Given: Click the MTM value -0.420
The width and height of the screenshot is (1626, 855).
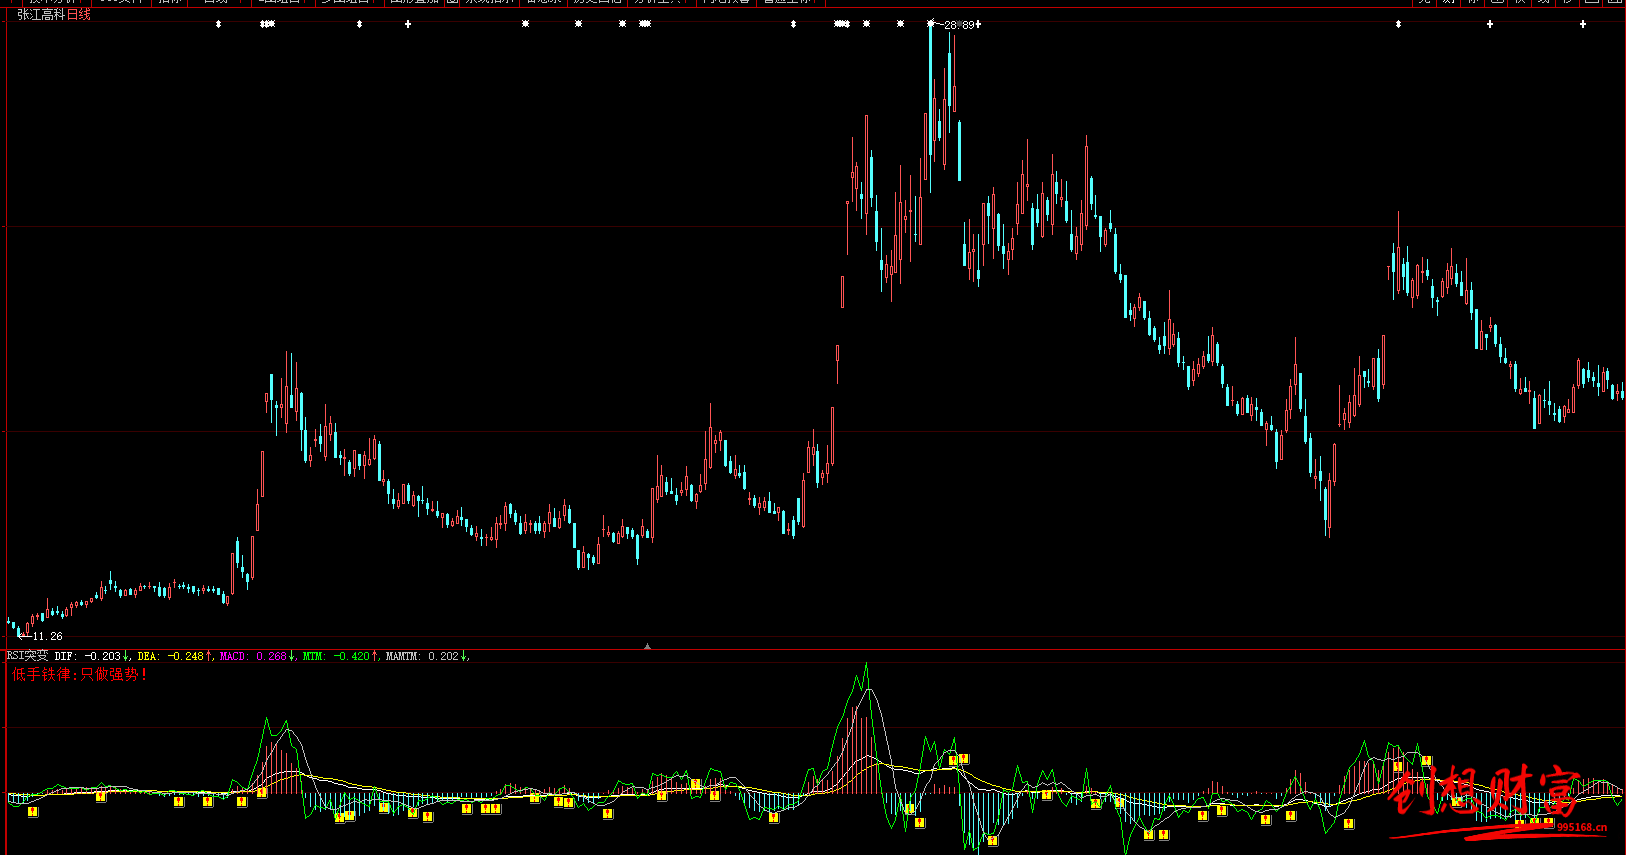Looking at the screenshot, I should point(351,656).
